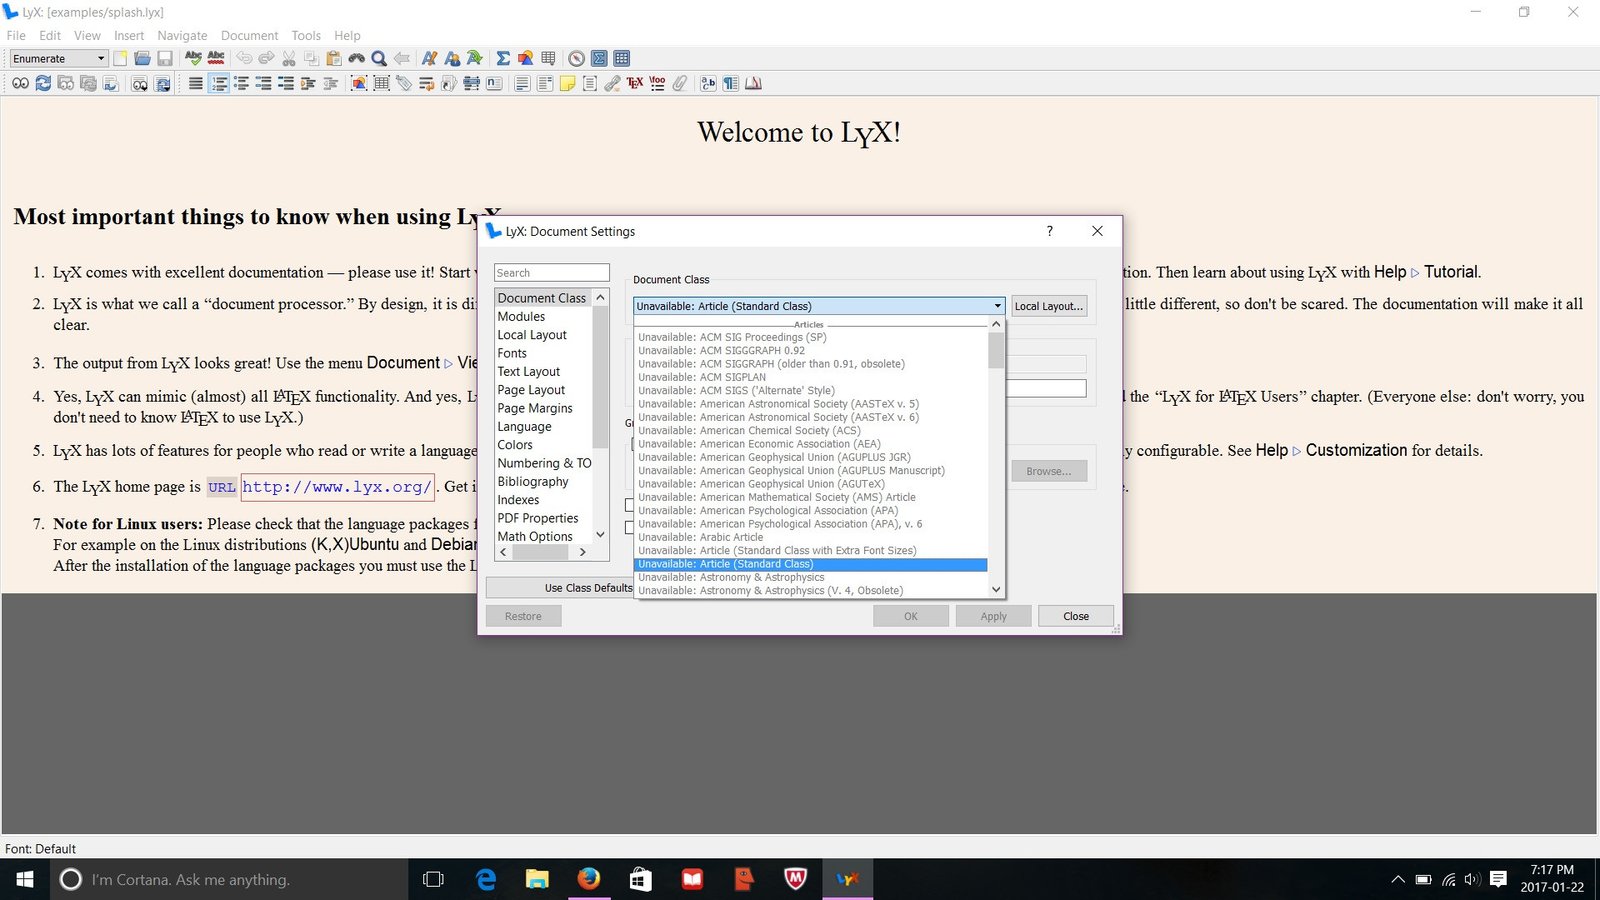Focus the Search field in Document Settings
Screen dimensions: 1600x900
coord(551,272)
